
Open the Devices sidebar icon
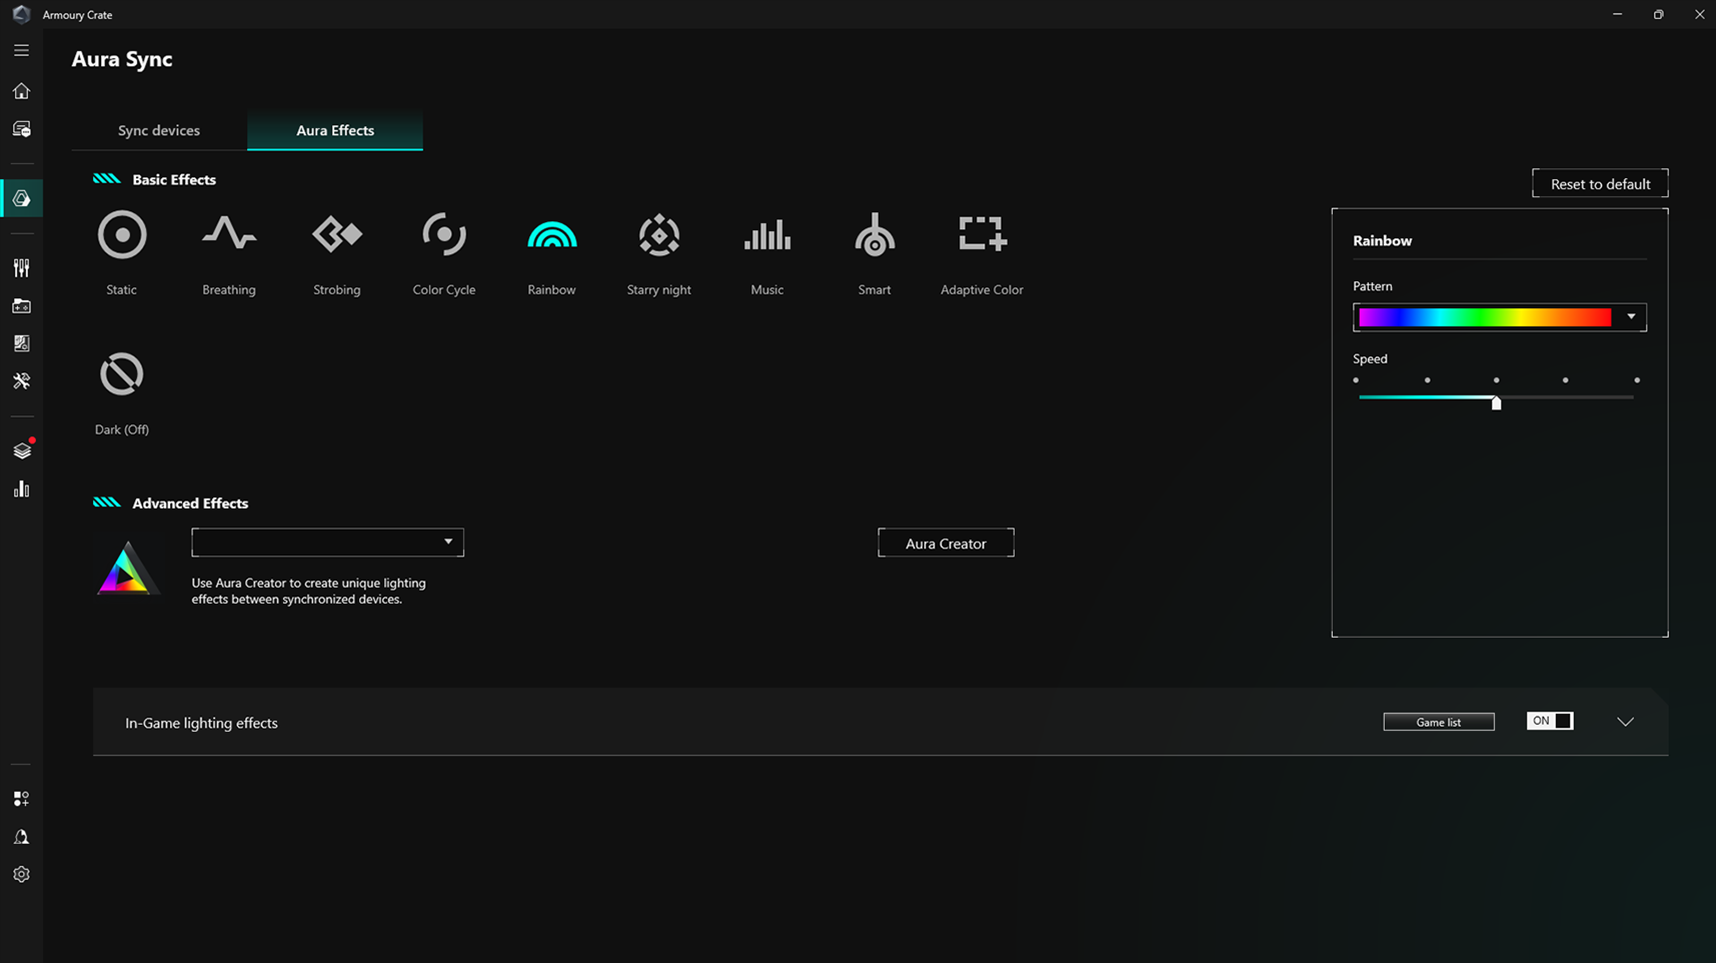(21, 130)
